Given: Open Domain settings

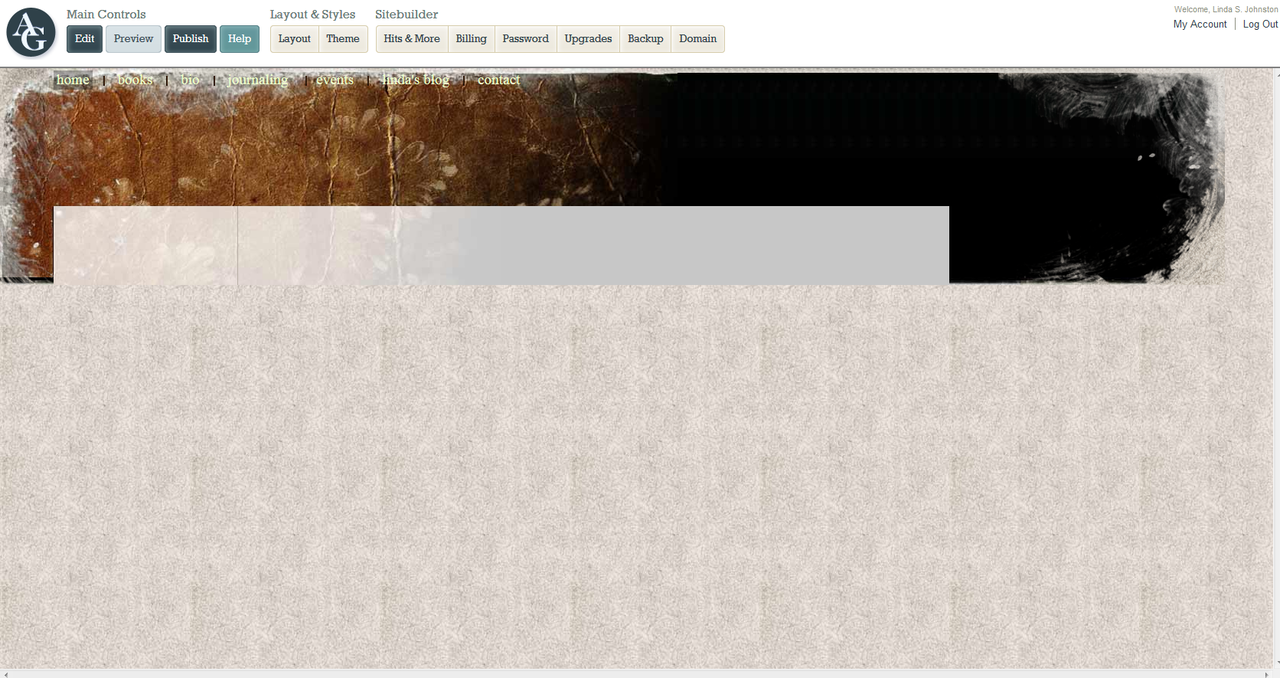Looking at the screenshot, I should 698,39.
